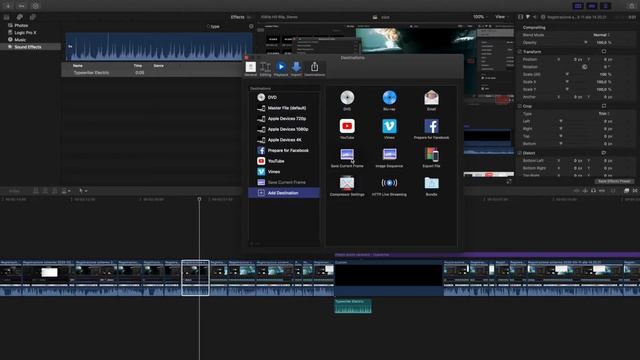Select Apple Devices 4K destination
Screen dimensions: 640x360
(284, 140)
